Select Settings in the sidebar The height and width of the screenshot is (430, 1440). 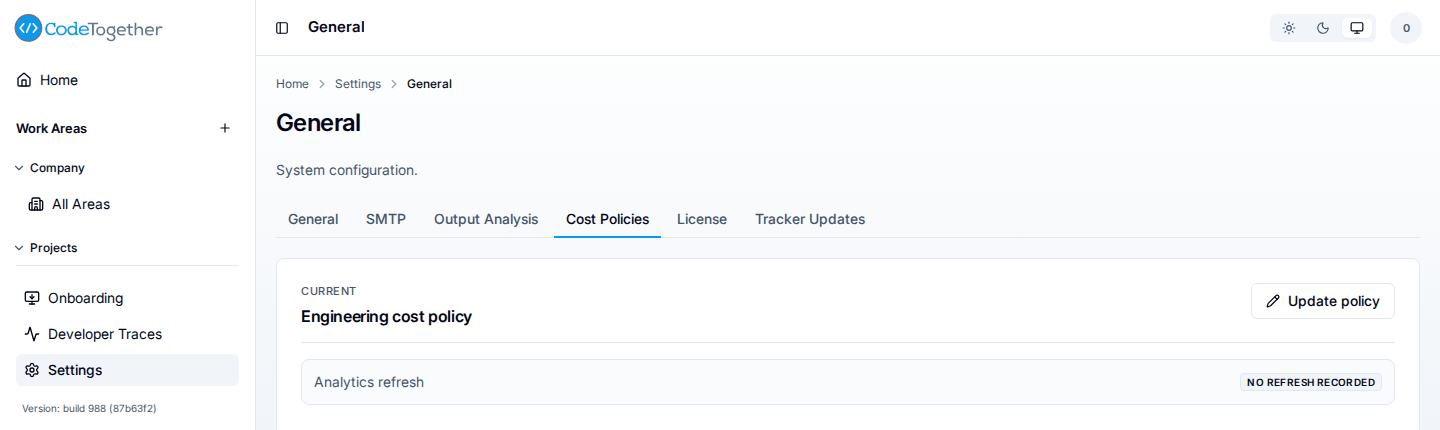tap(127, 370)
